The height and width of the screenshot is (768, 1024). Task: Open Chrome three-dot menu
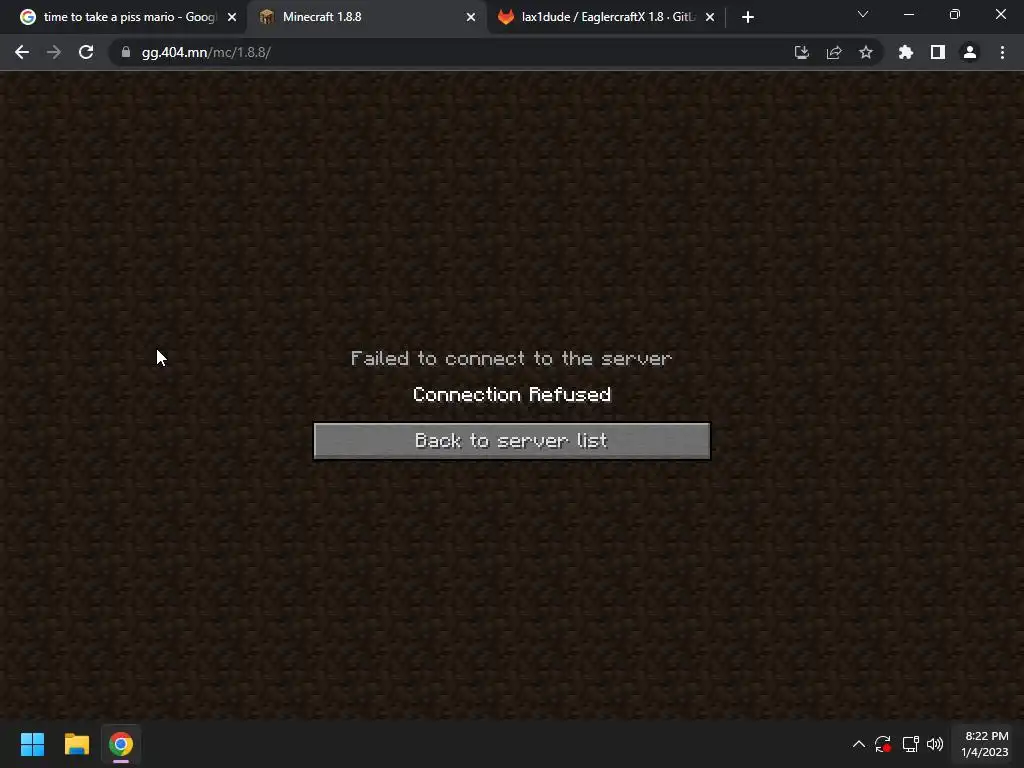pyautogui.click(x=1002, y=52)
